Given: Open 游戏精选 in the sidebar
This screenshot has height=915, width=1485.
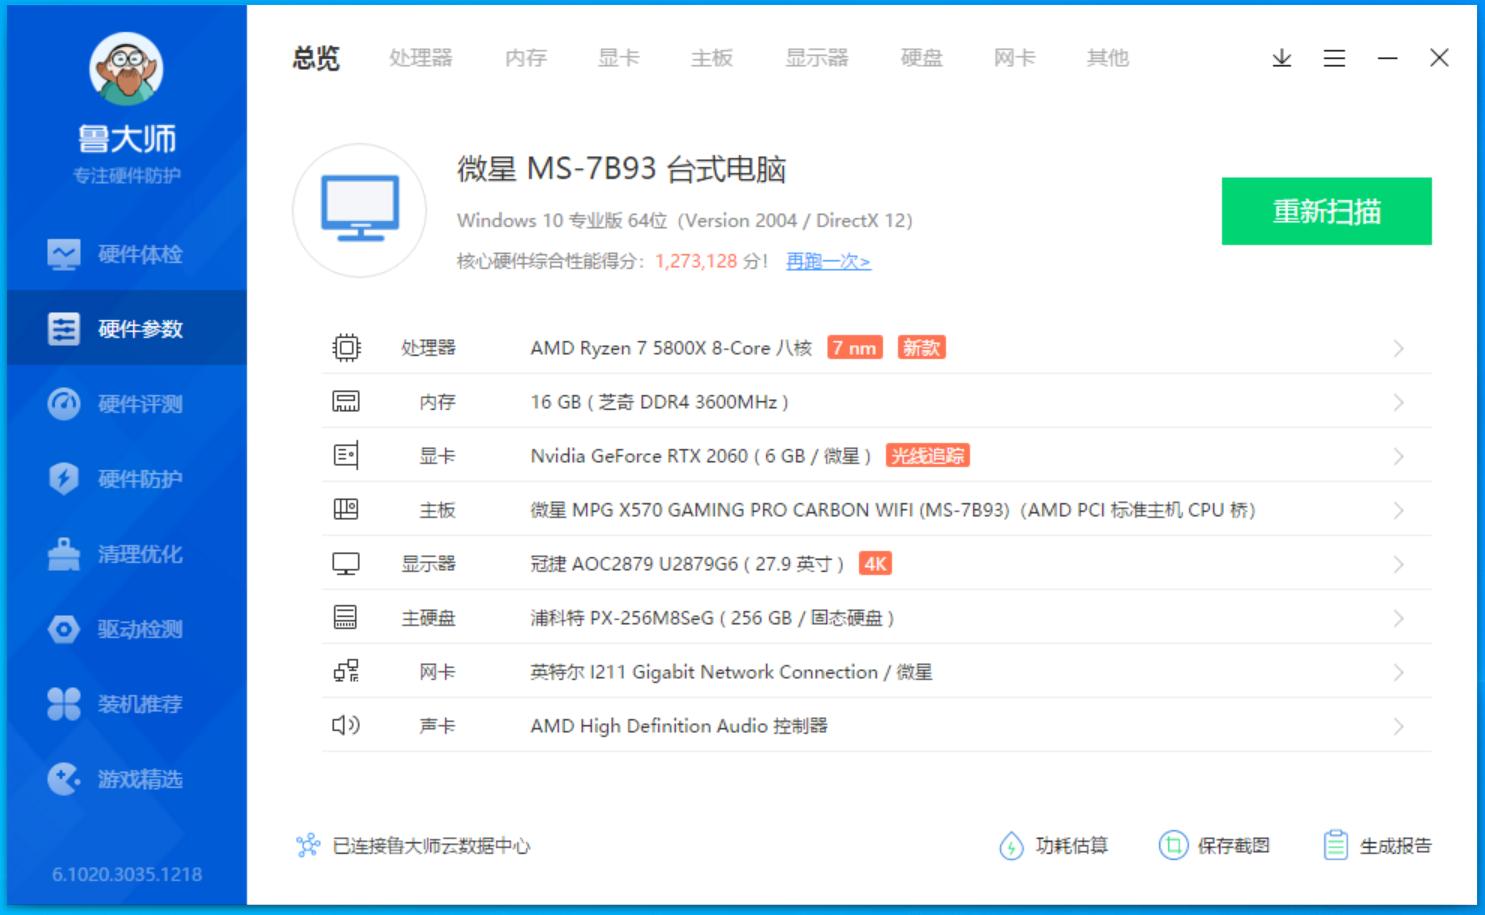Looking at the screenshot, I should [x=115, y=779].
